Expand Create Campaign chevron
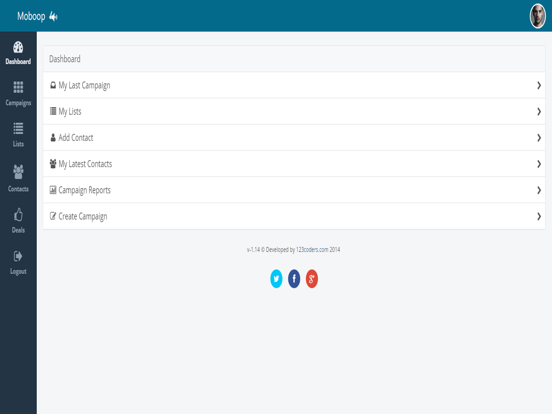This screenshot has height=414, width=552. tap(539, 217)
